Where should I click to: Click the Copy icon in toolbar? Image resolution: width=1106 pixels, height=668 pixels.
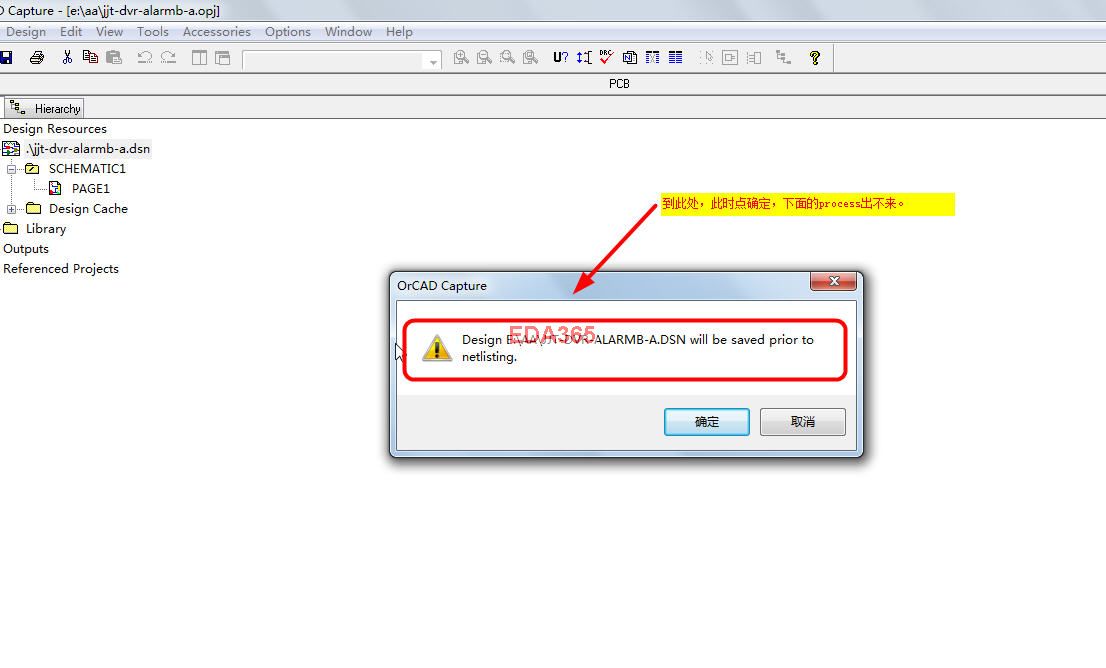(x=90, y=58)
